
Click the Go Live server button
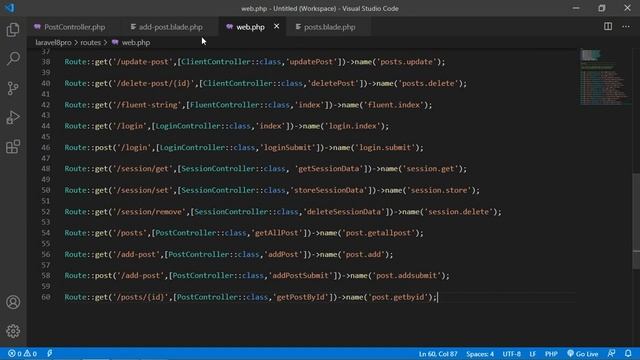582,354
